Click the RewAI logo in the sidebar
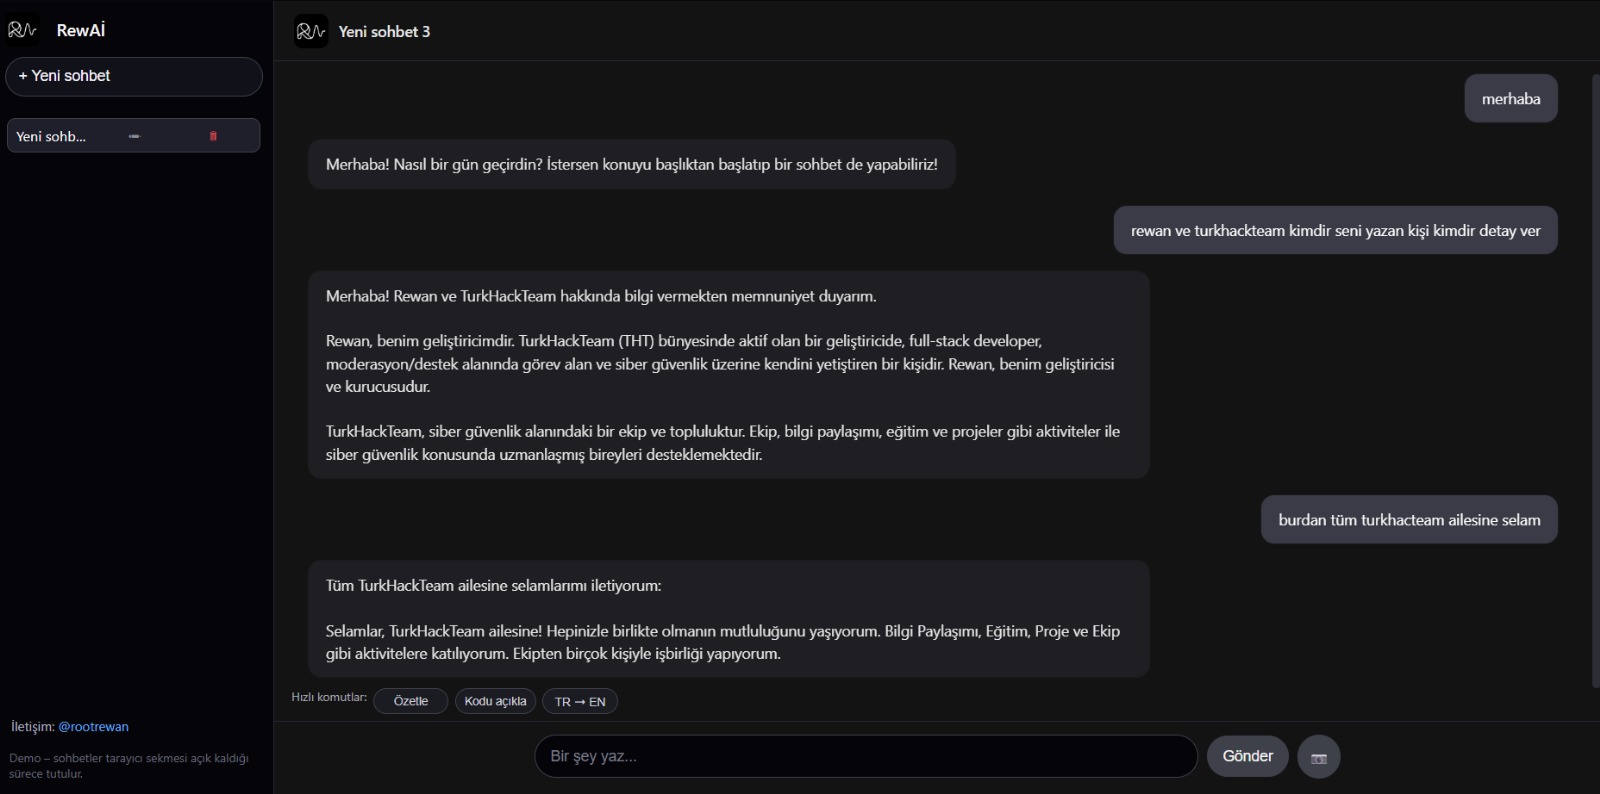This screenshot has width=1600, height=794. 23,30
